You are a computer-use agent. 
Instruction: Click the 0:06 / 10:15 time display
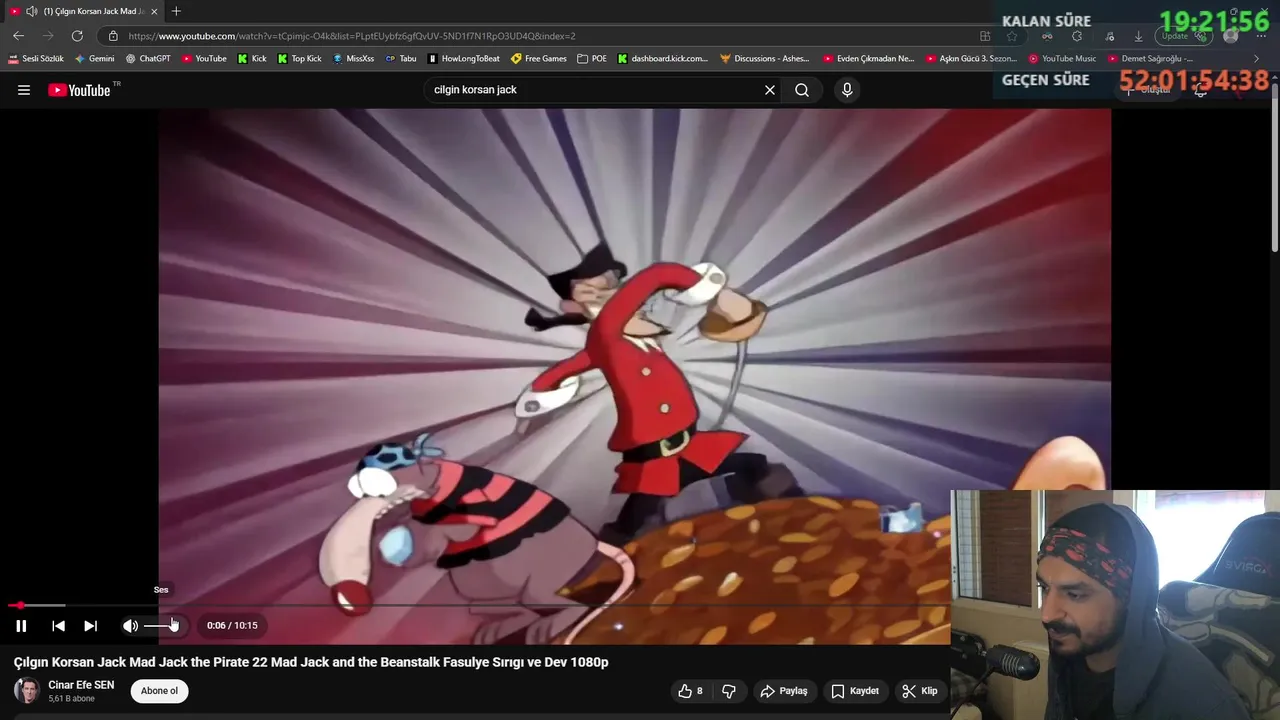pos(232,626)
